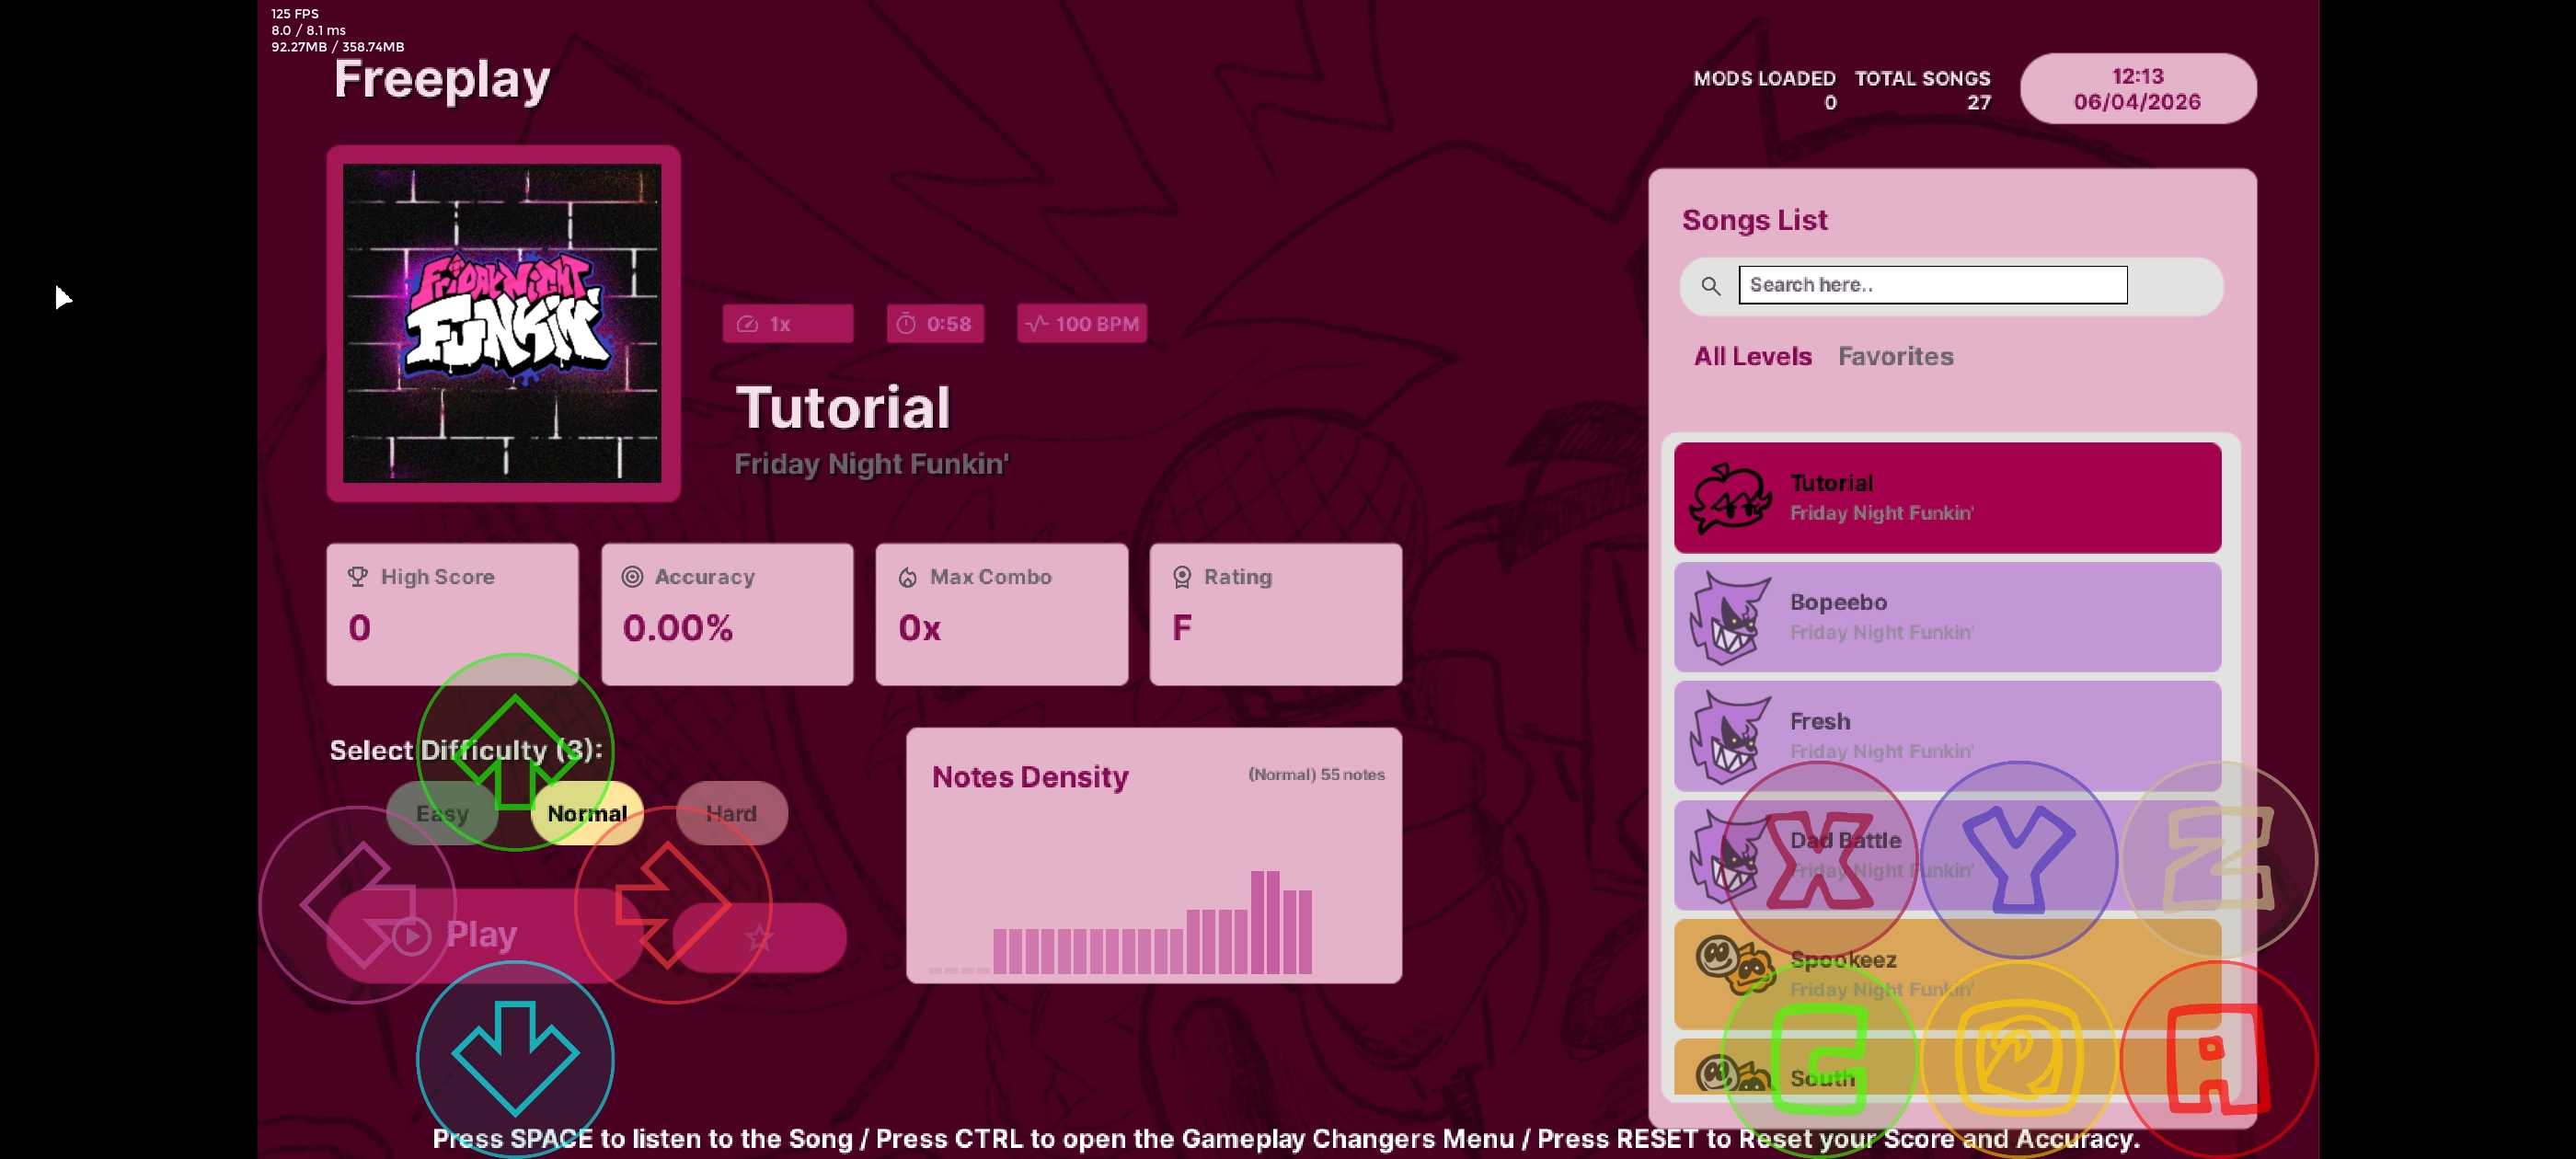Tap the red X virtual pad button
The image size is (2576, 1159).
point(1819,860)
